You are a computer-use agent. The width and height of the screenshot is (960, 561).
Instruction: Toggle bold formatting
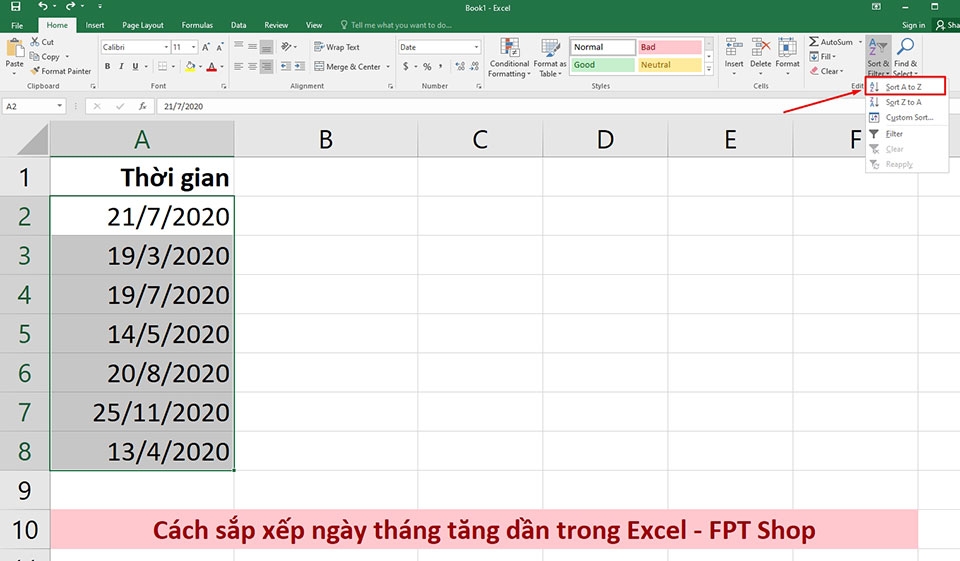[107, 66]
